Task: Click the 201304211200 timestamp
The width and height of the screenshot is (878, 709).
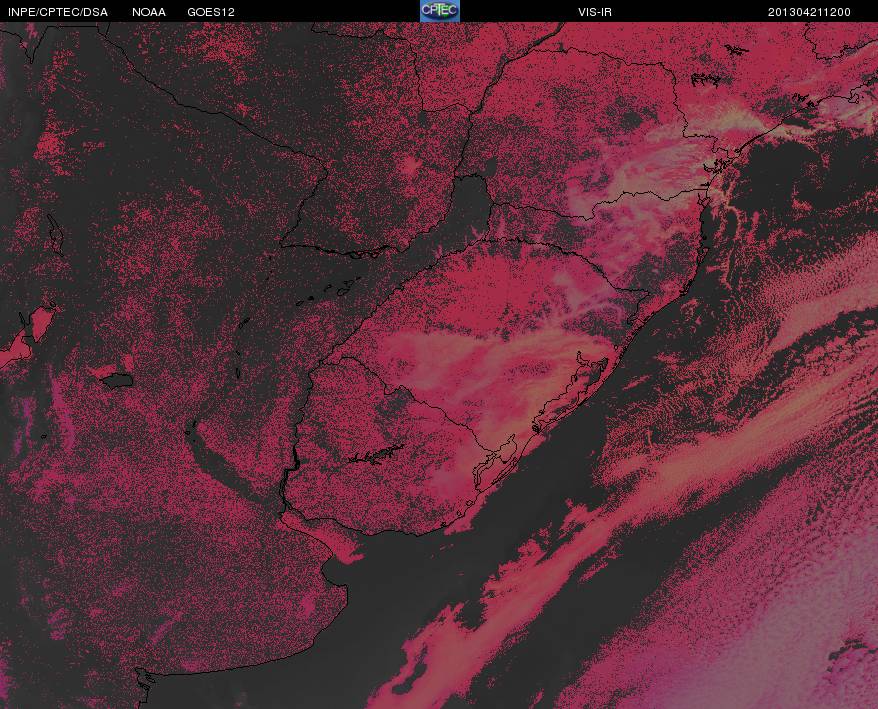Action: [809, 12]
